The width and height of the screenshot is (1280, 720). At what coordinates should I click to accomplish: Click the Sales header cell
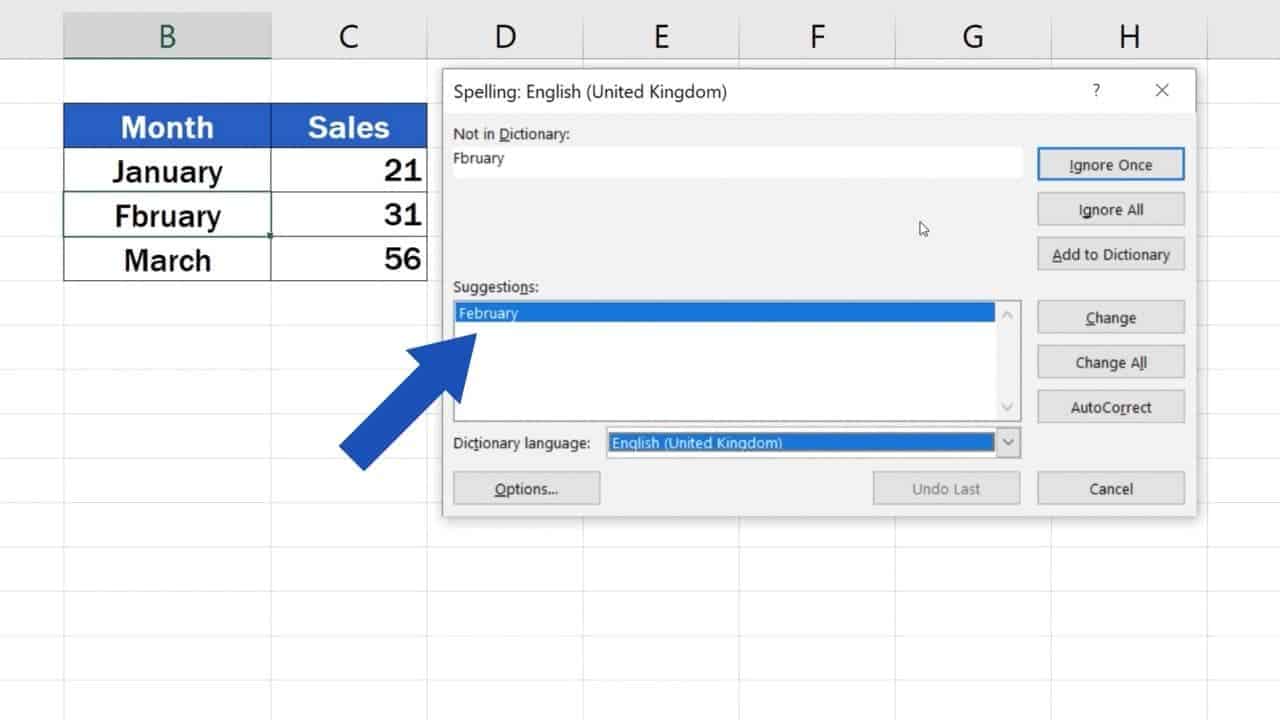tap(348, 126)
